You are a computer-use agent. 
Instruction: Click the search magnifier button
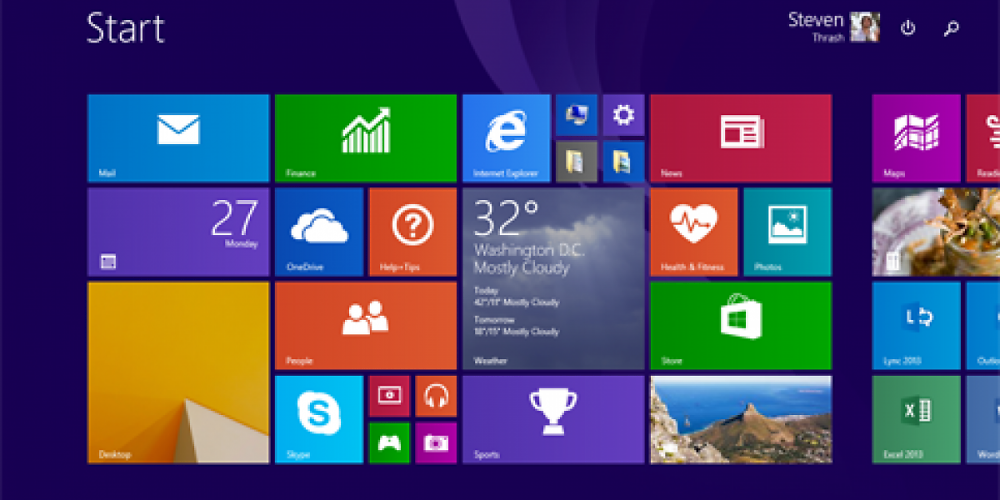pos(951,28)
